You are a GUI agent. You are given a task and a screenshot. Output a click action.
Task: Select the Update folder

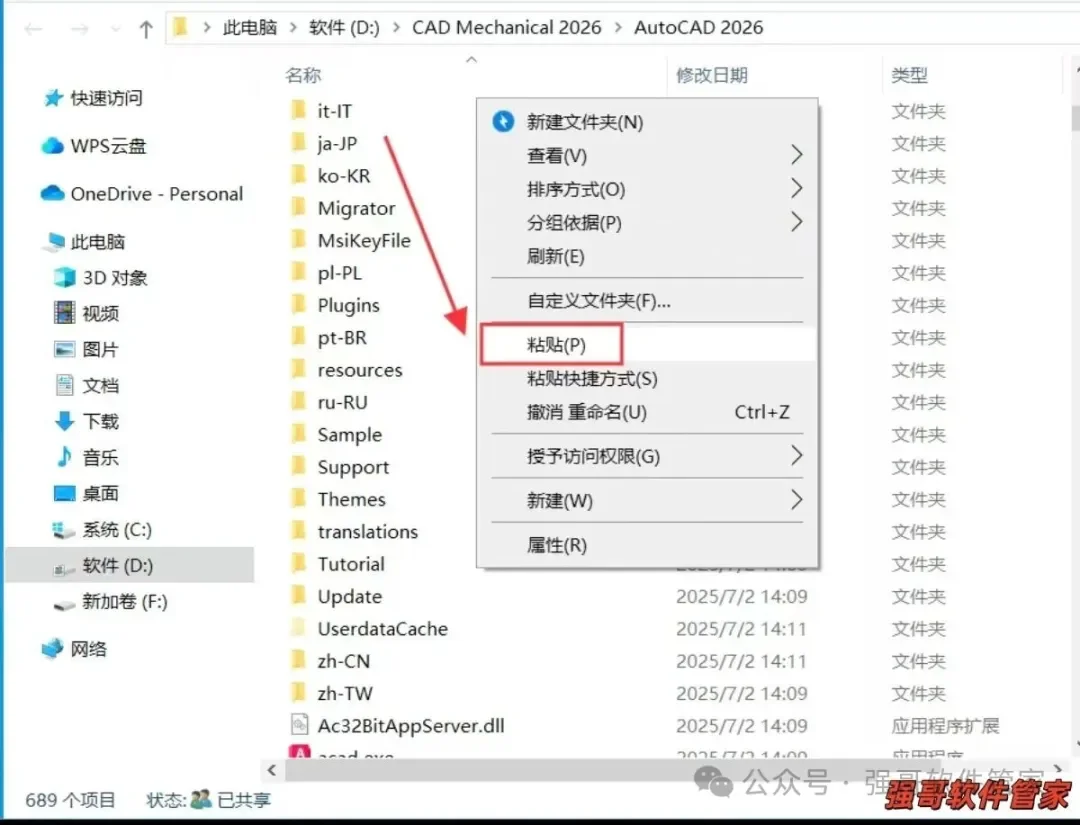[x=349, y=596]
